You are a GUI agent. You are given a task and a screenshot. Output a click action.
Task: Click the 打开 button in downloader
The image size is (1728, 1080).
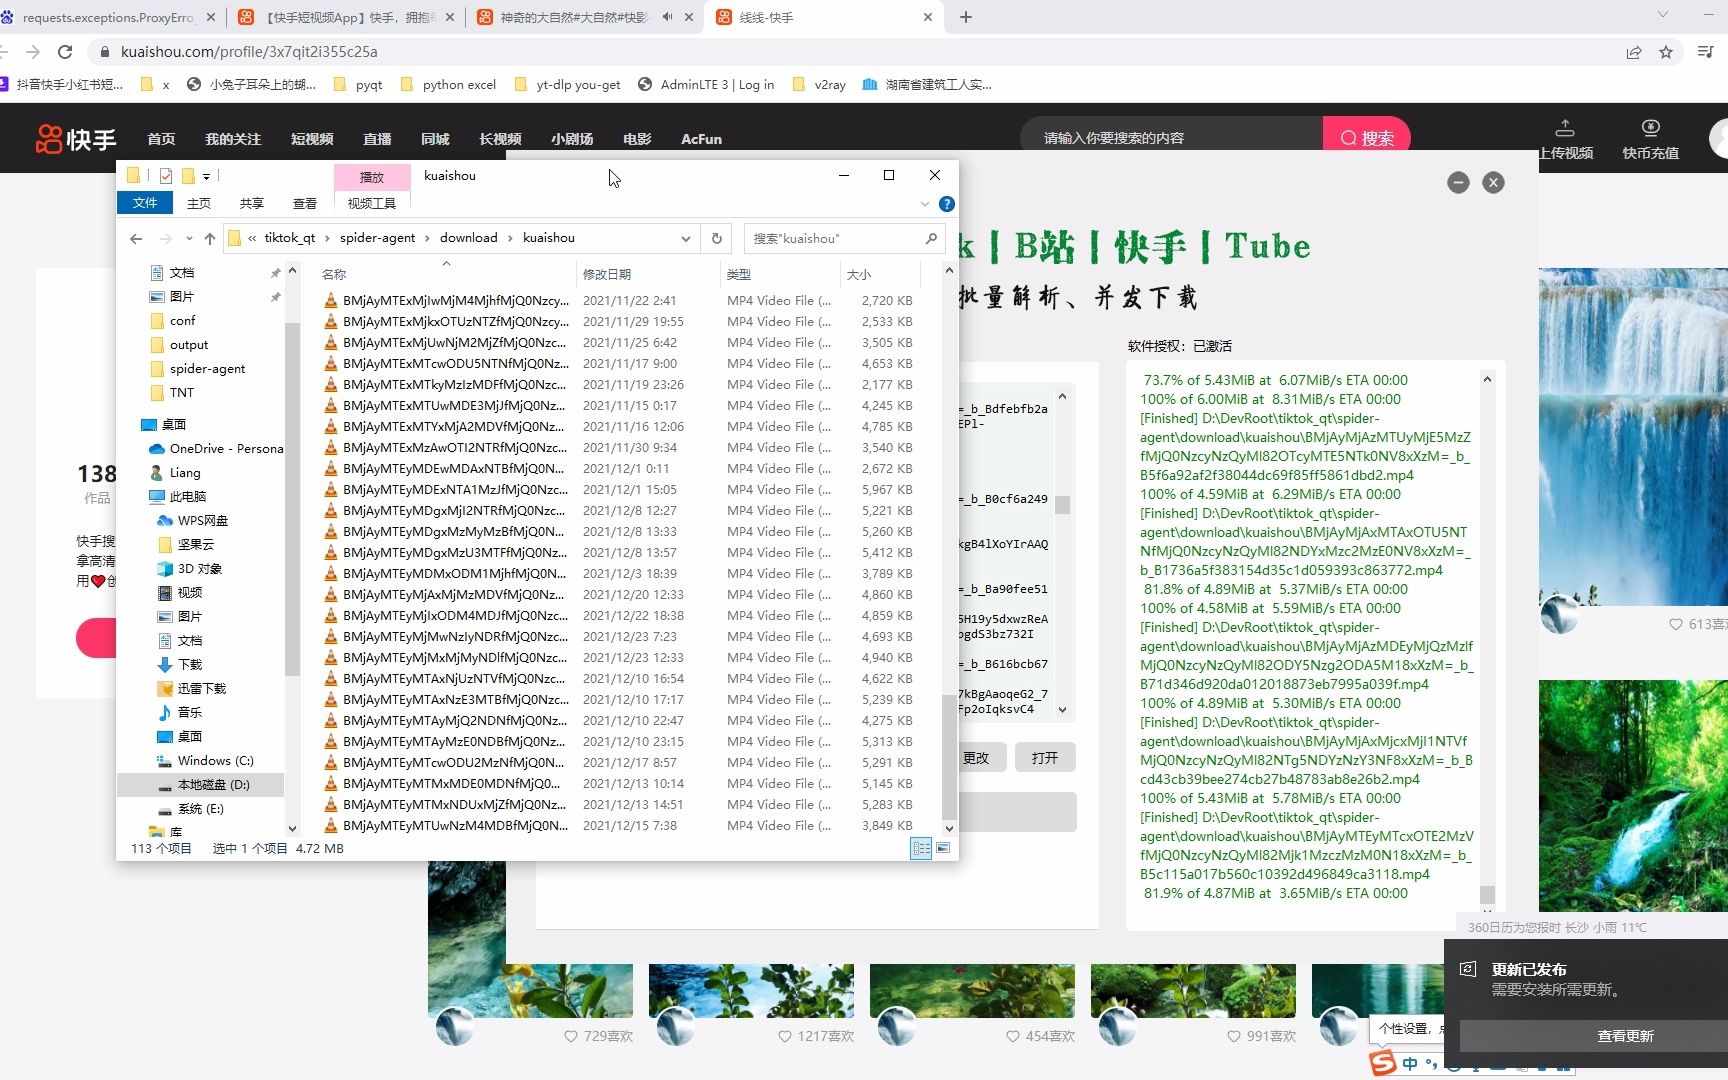(1045, 758)
